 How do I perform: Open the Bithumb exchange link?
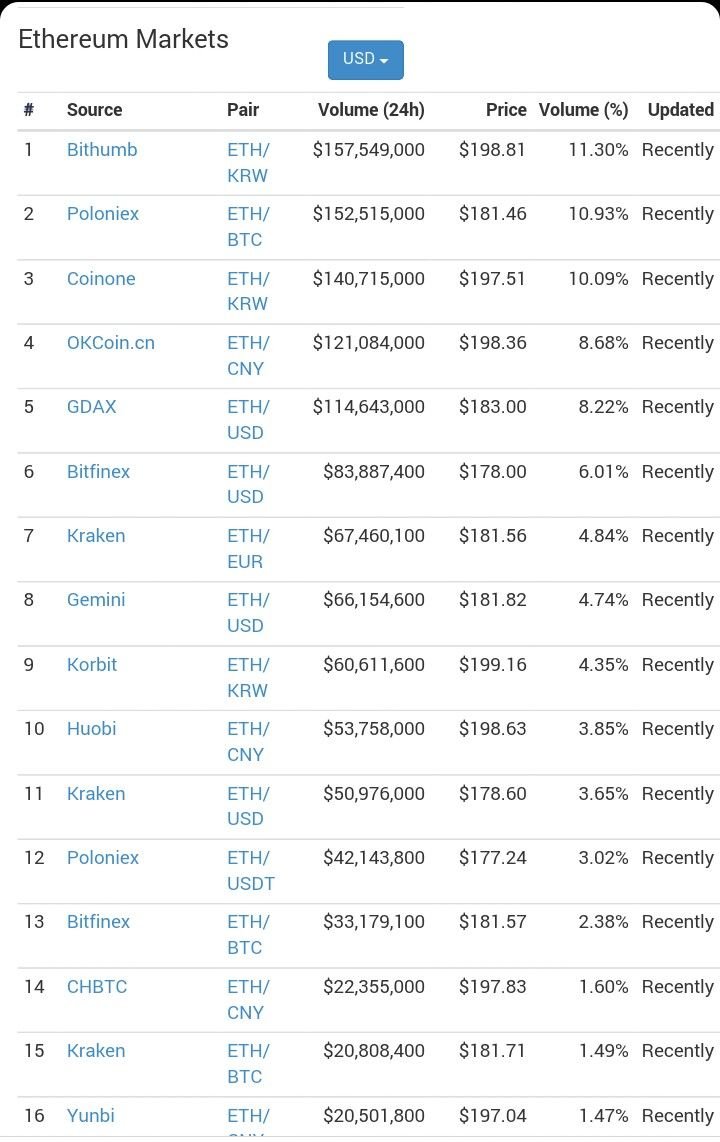coord(102,150)
